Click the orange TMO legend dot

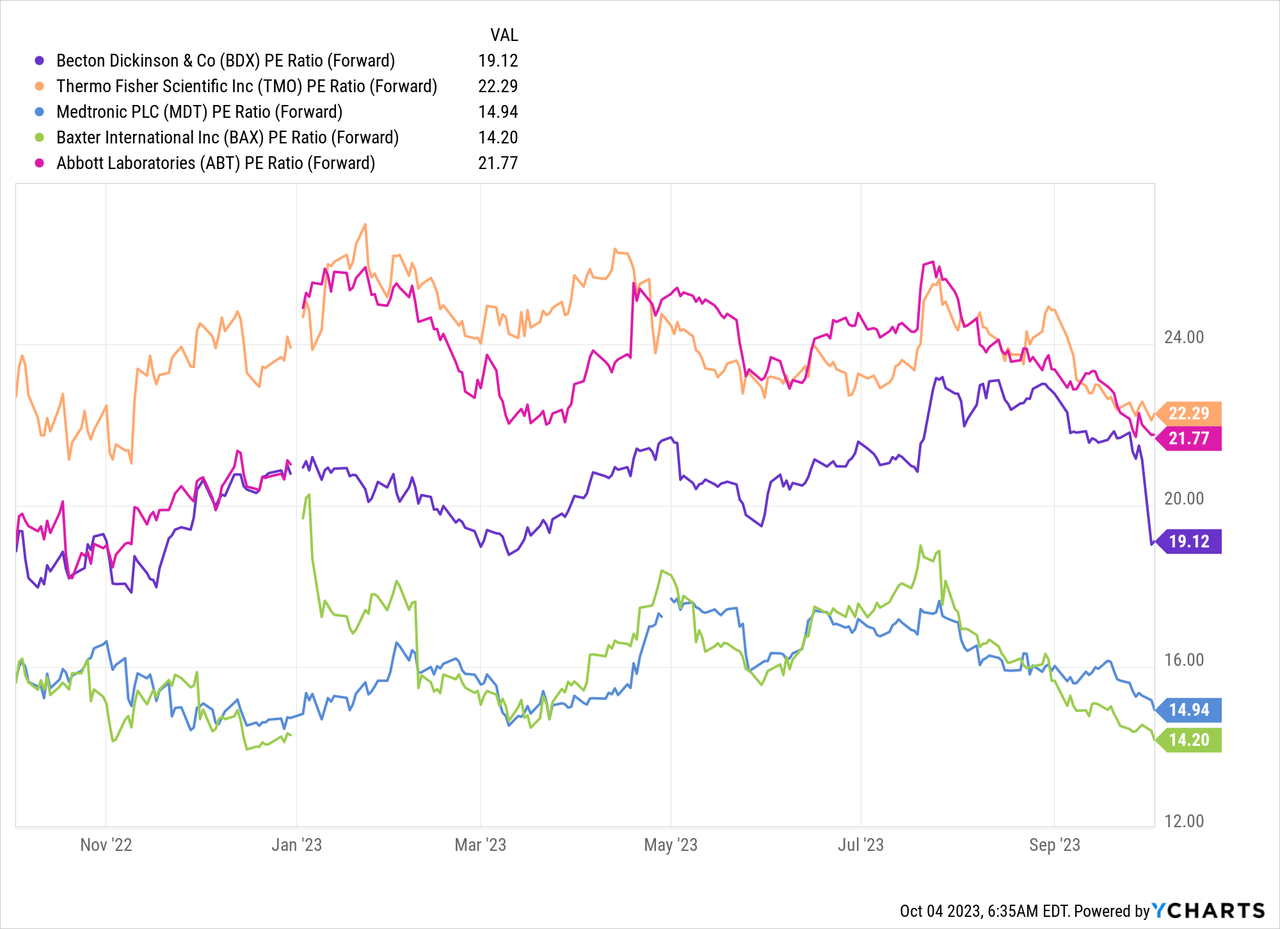click(39, 86)
